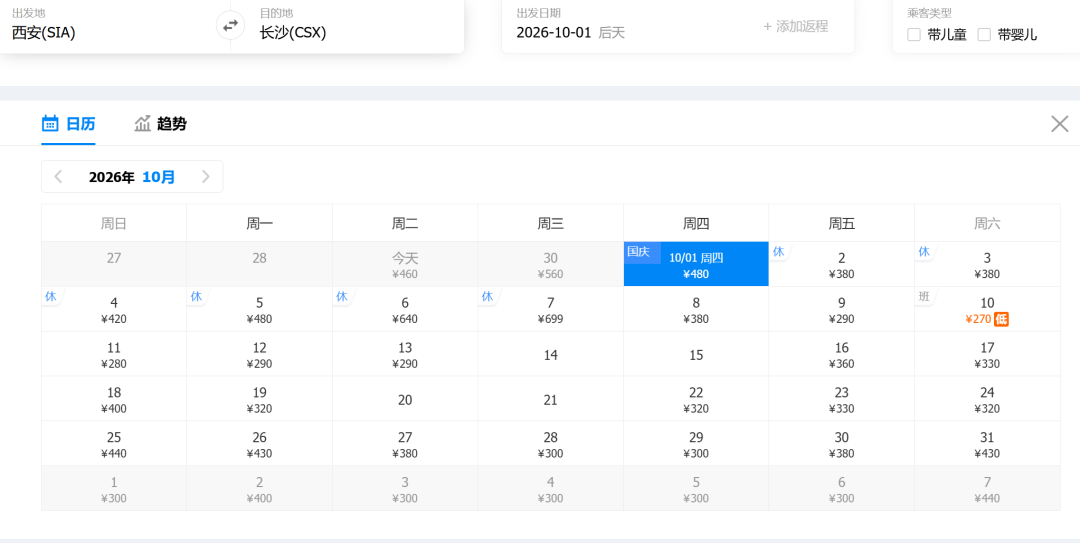Click the 周四 column header

click(x=696, y=223)
